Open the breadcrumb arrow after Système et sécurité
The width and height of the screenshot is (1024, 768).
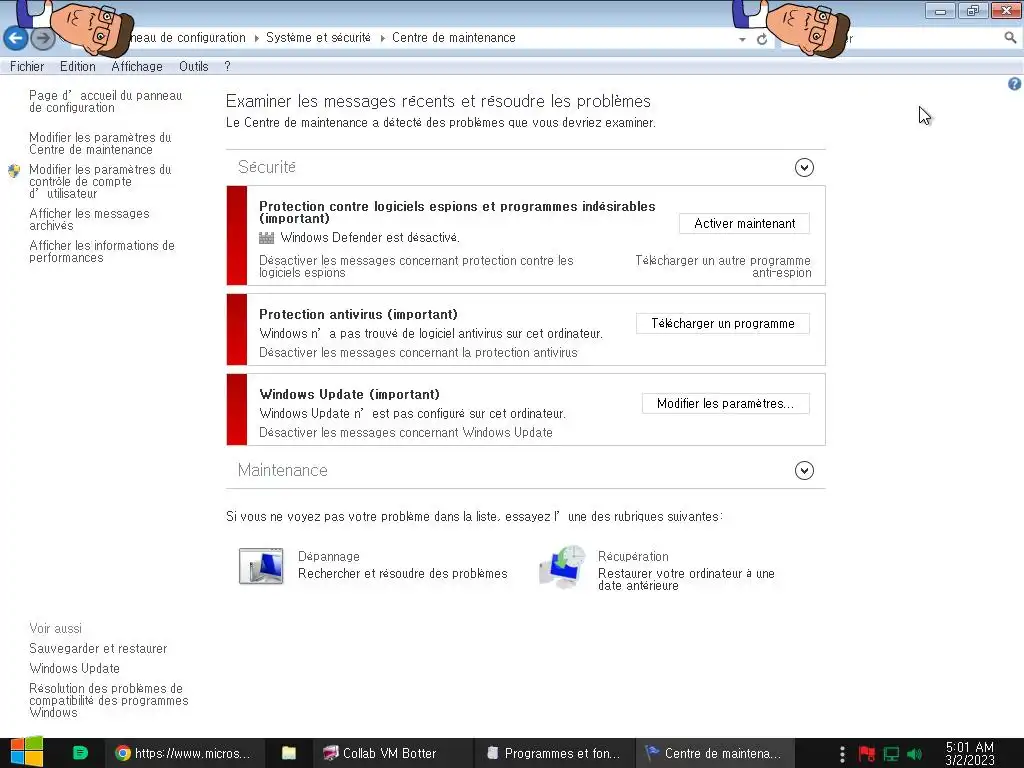pos(383,38)
